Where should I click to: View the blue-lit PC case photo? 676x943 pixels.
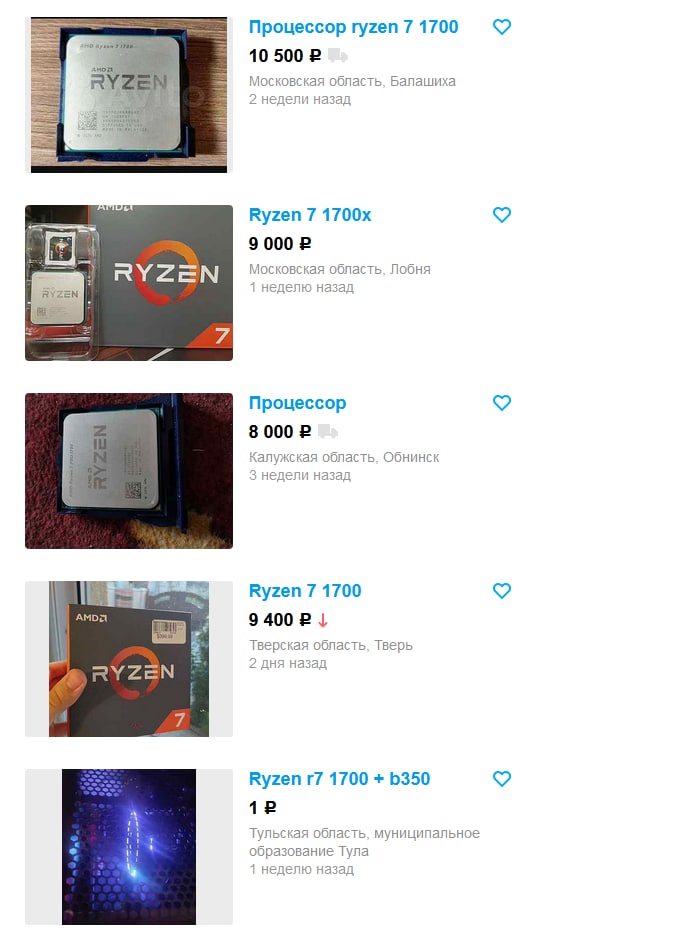[x=129, y=847]
